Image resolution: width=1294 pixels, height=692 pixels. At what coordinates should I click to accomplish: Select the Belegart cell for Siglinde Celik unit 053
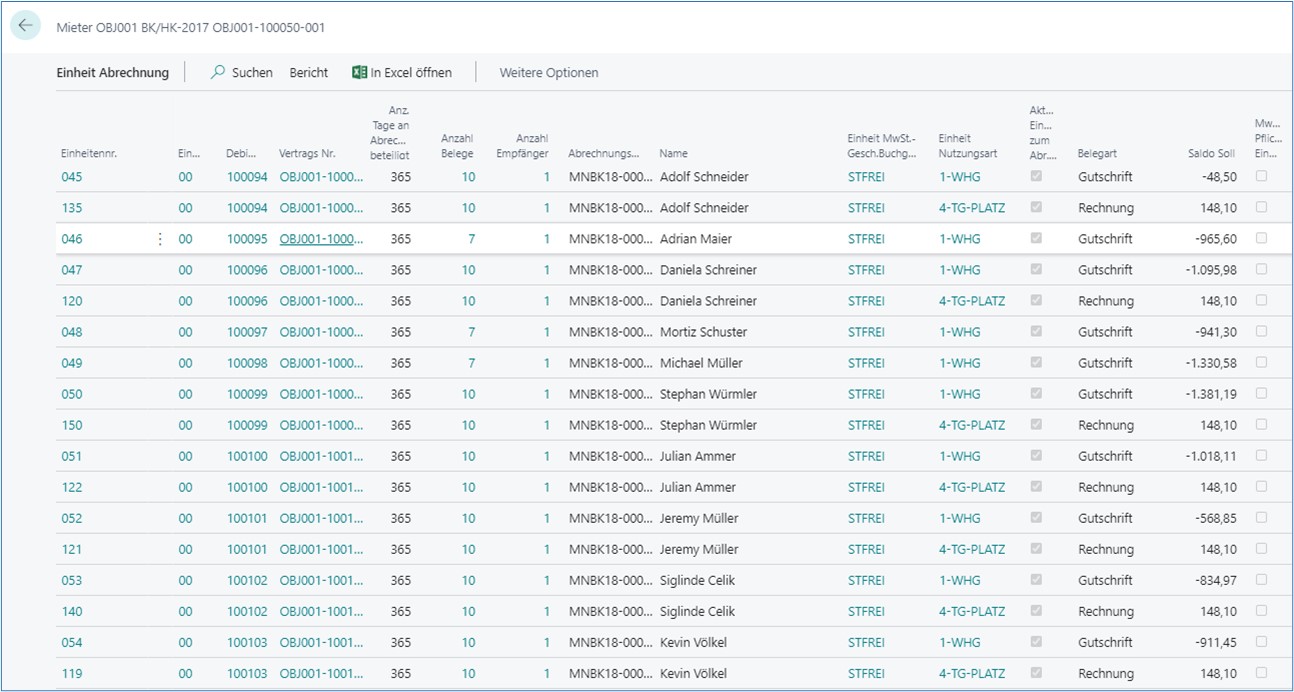1105,580
